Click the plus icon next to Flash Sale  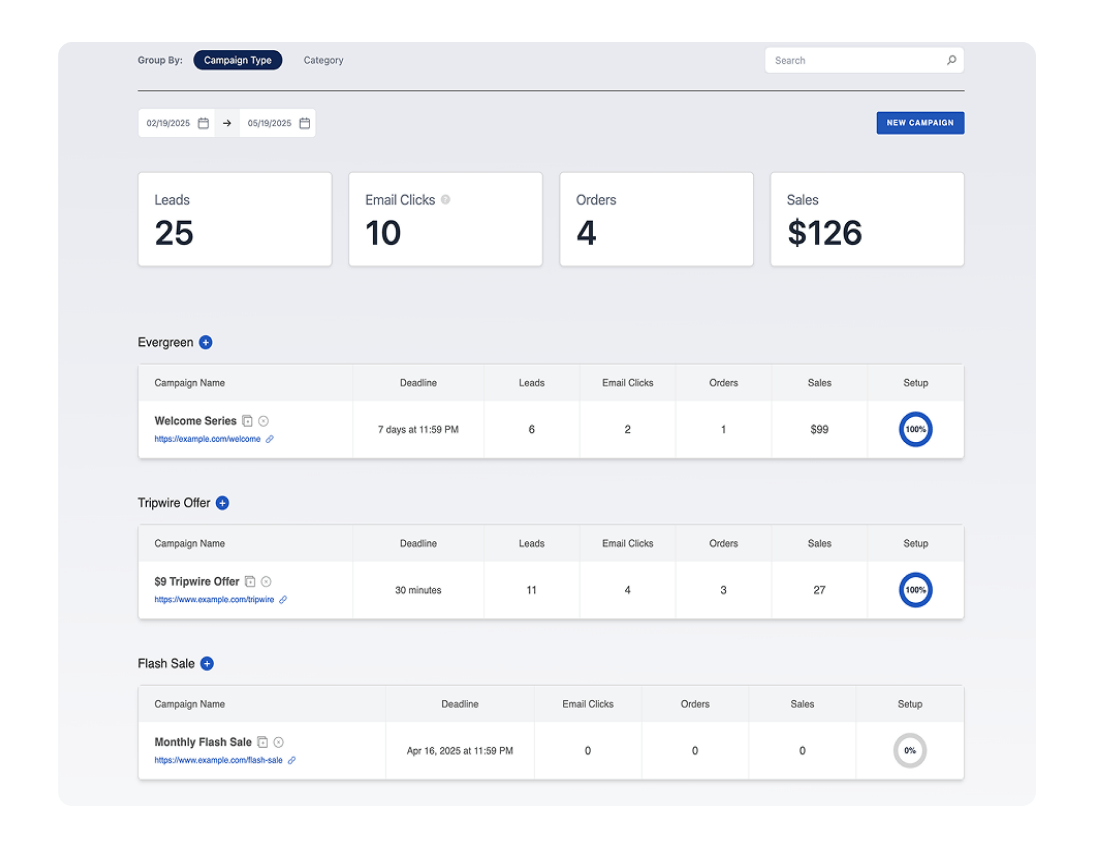[207, 664]
